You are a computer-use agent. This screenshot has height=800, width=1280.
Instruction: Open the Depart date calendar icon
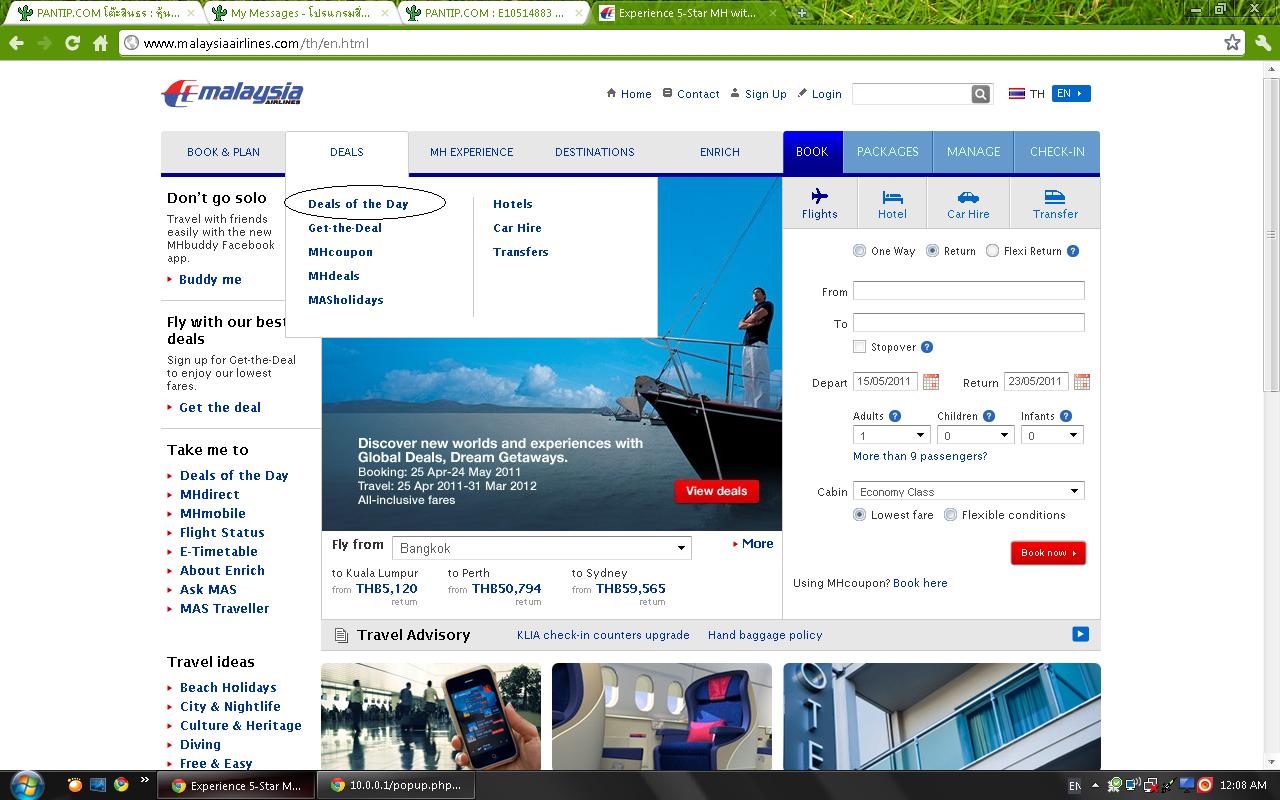coord(931,382)
